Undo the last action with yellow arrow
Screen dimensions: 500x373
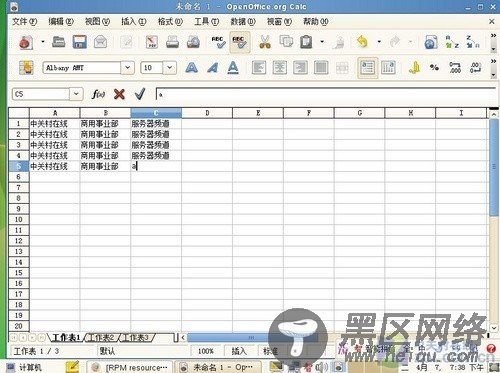[363, 42]
